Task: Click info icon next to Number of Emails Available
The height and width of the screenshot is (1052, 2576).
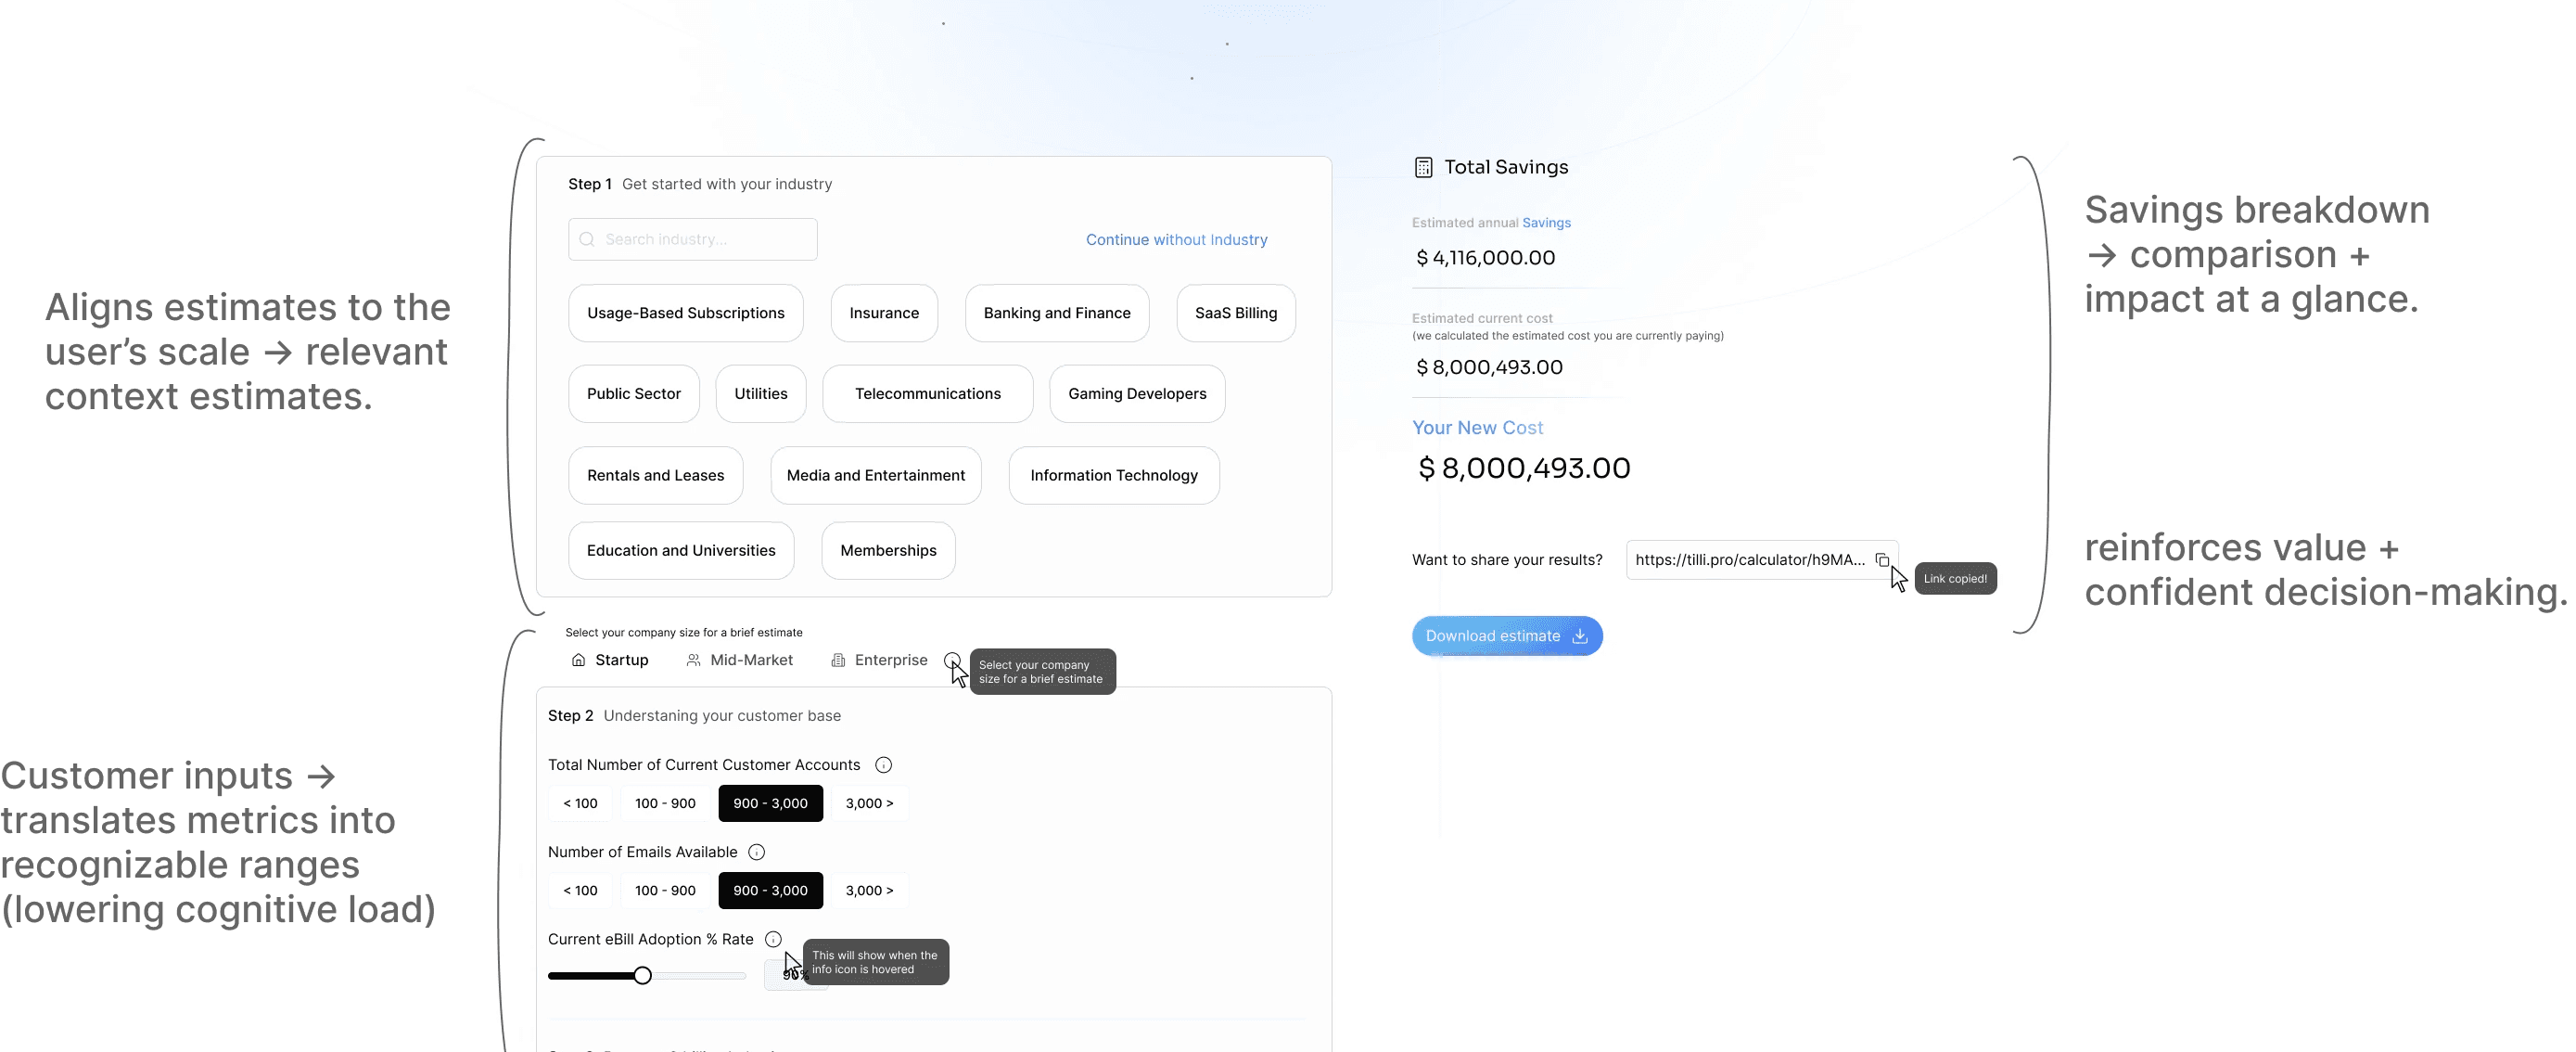Action: point(757,852)
